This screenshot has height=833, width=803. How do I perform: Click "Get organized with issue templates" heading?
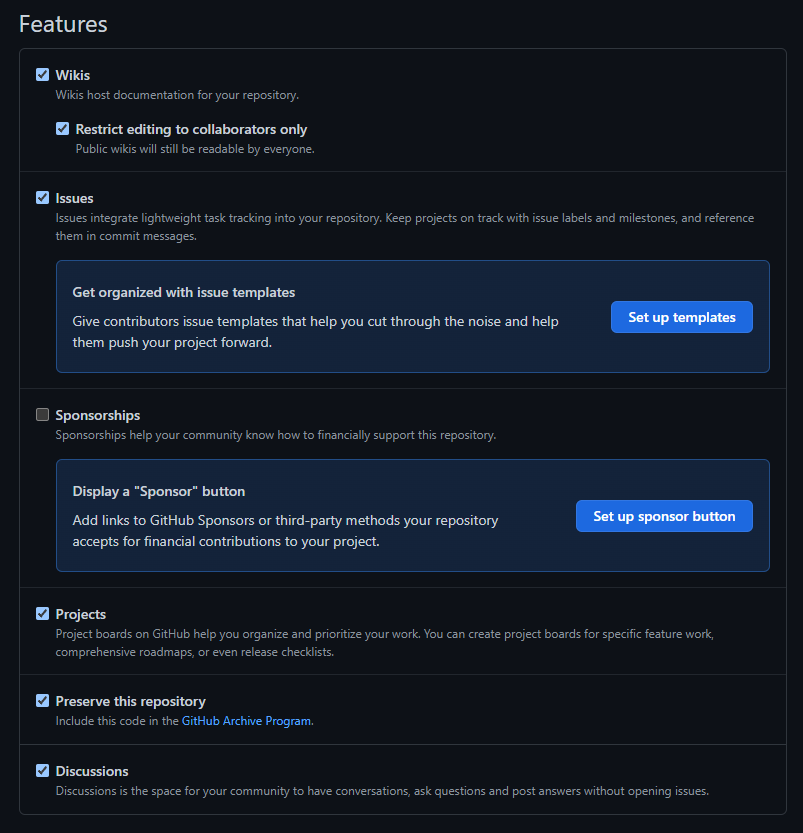184,292
